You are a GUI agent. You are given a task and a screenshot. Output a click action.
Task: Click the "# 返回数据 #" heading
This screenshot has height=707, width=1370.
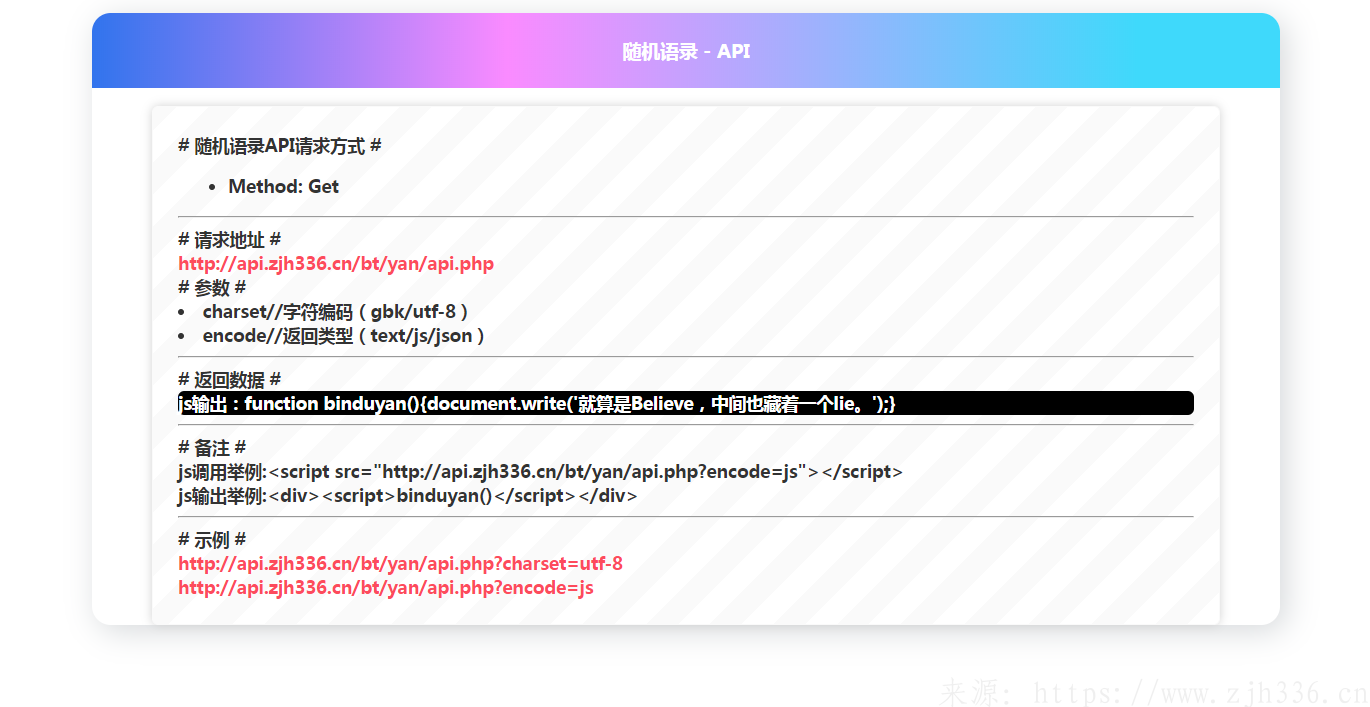tap(229, 380)
